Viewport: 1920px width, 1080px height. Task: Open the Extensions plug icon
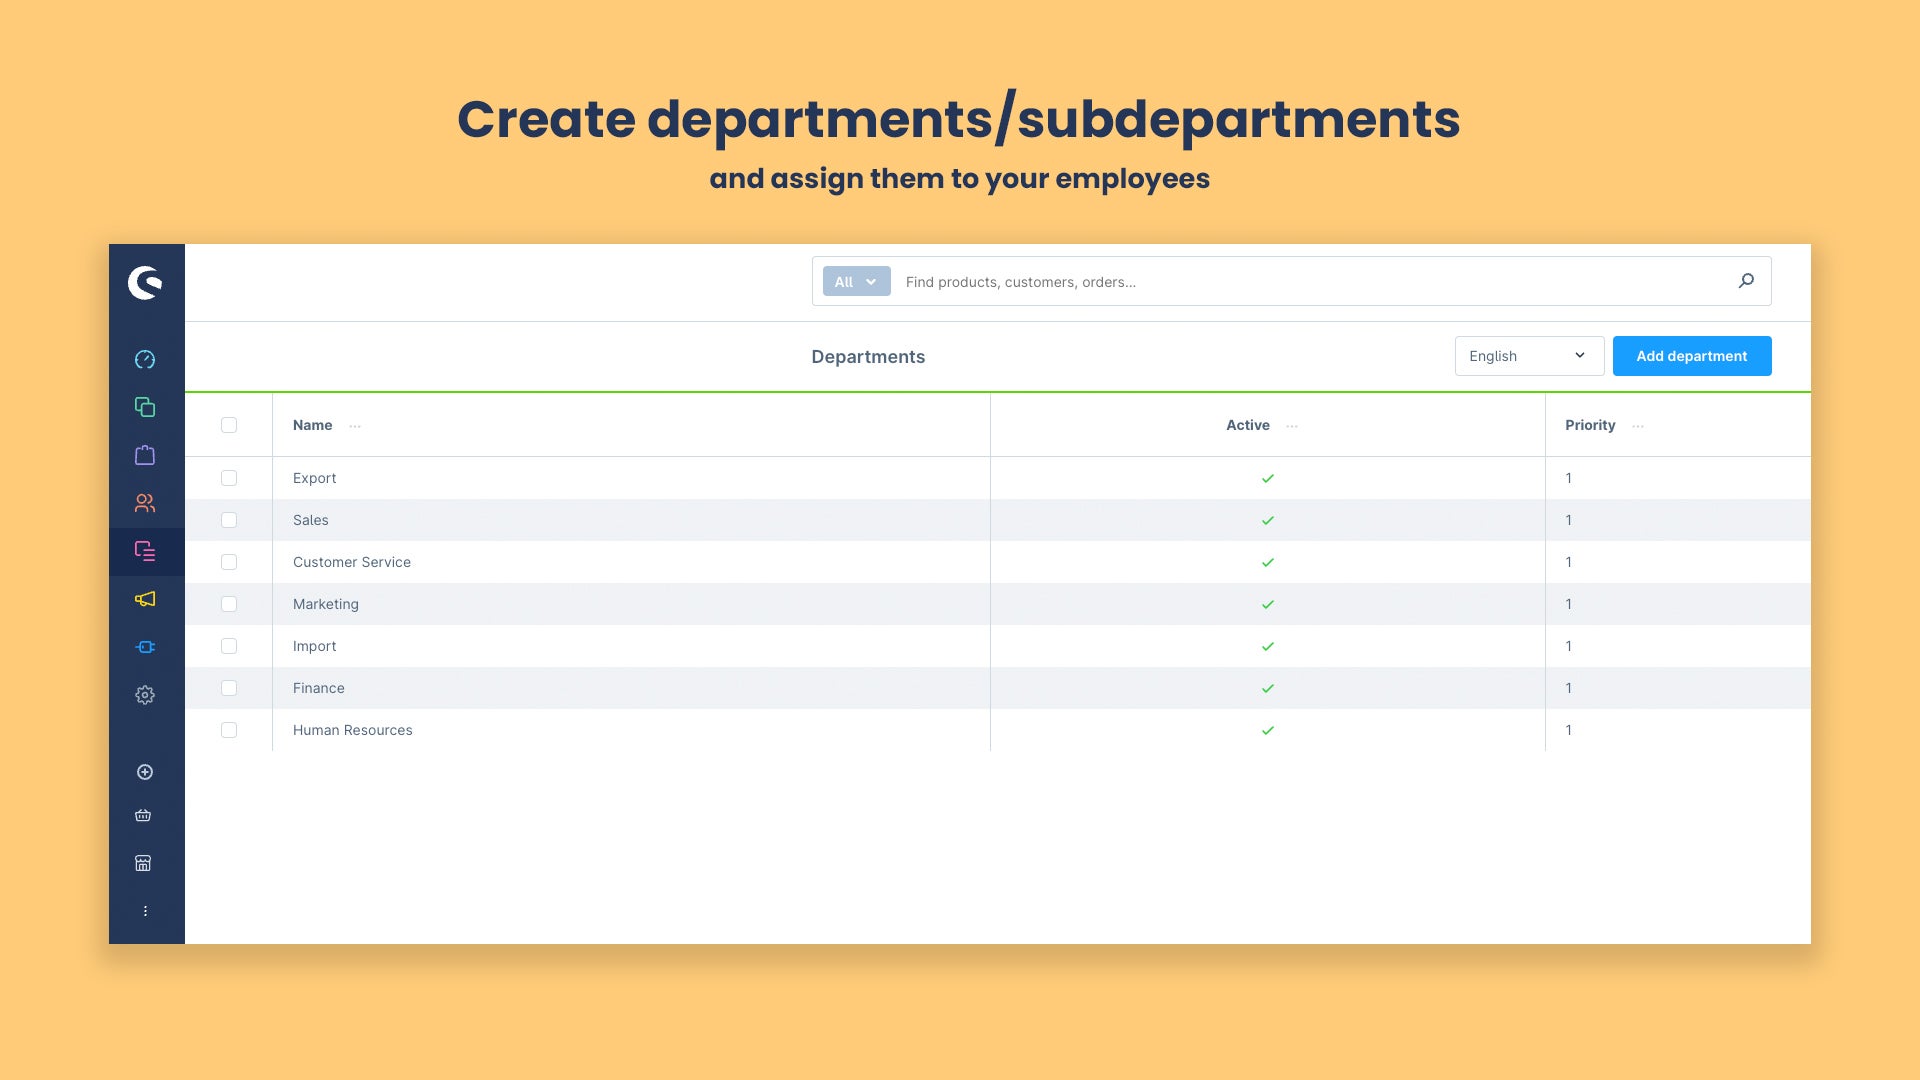point(145,647)
